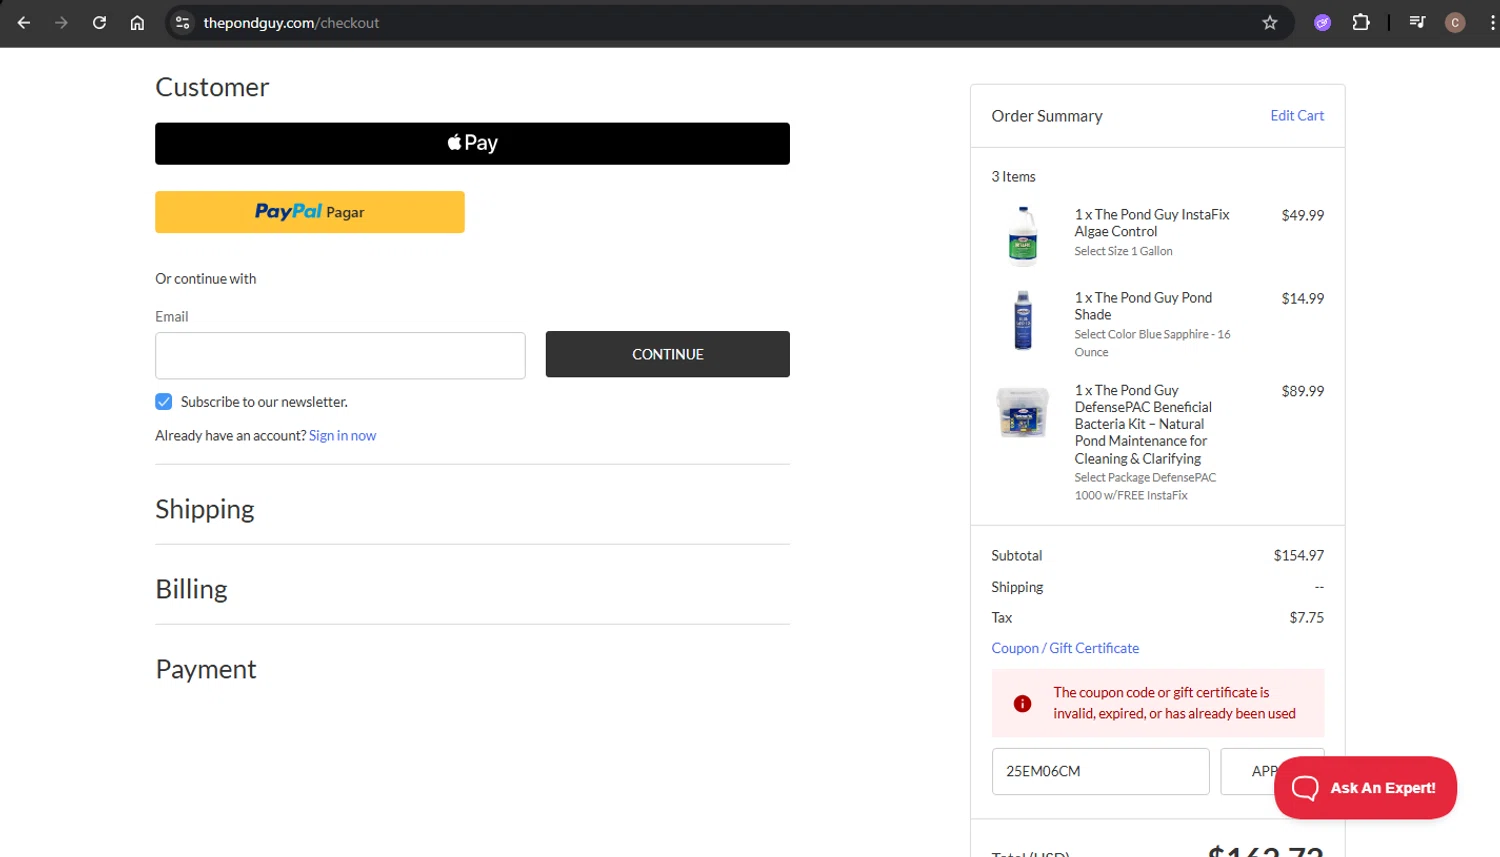Click the Subtotal value $154.97
1500x857 pixels.
[1298, 555]
